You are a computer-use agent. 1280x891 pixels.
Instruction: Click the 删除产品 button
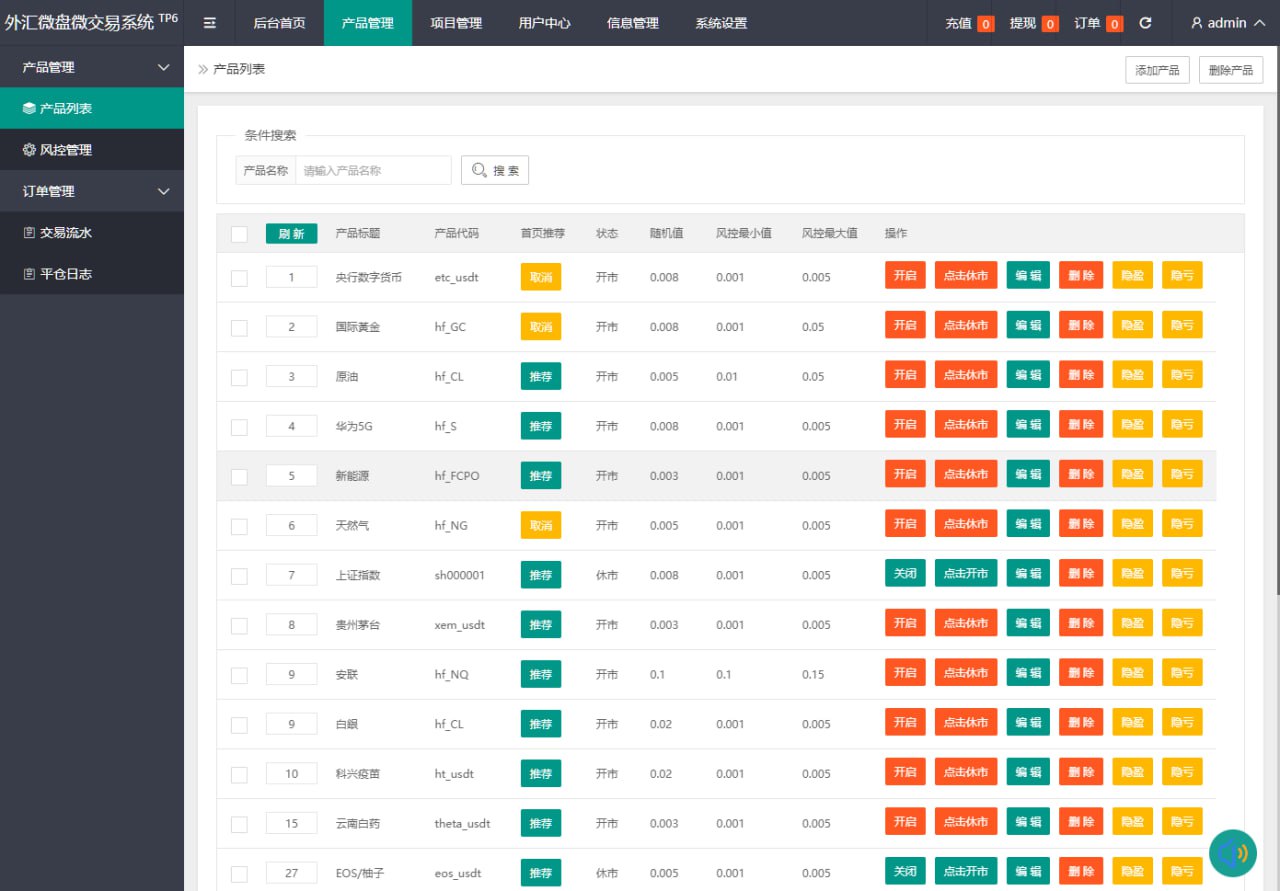[1231, 70]
